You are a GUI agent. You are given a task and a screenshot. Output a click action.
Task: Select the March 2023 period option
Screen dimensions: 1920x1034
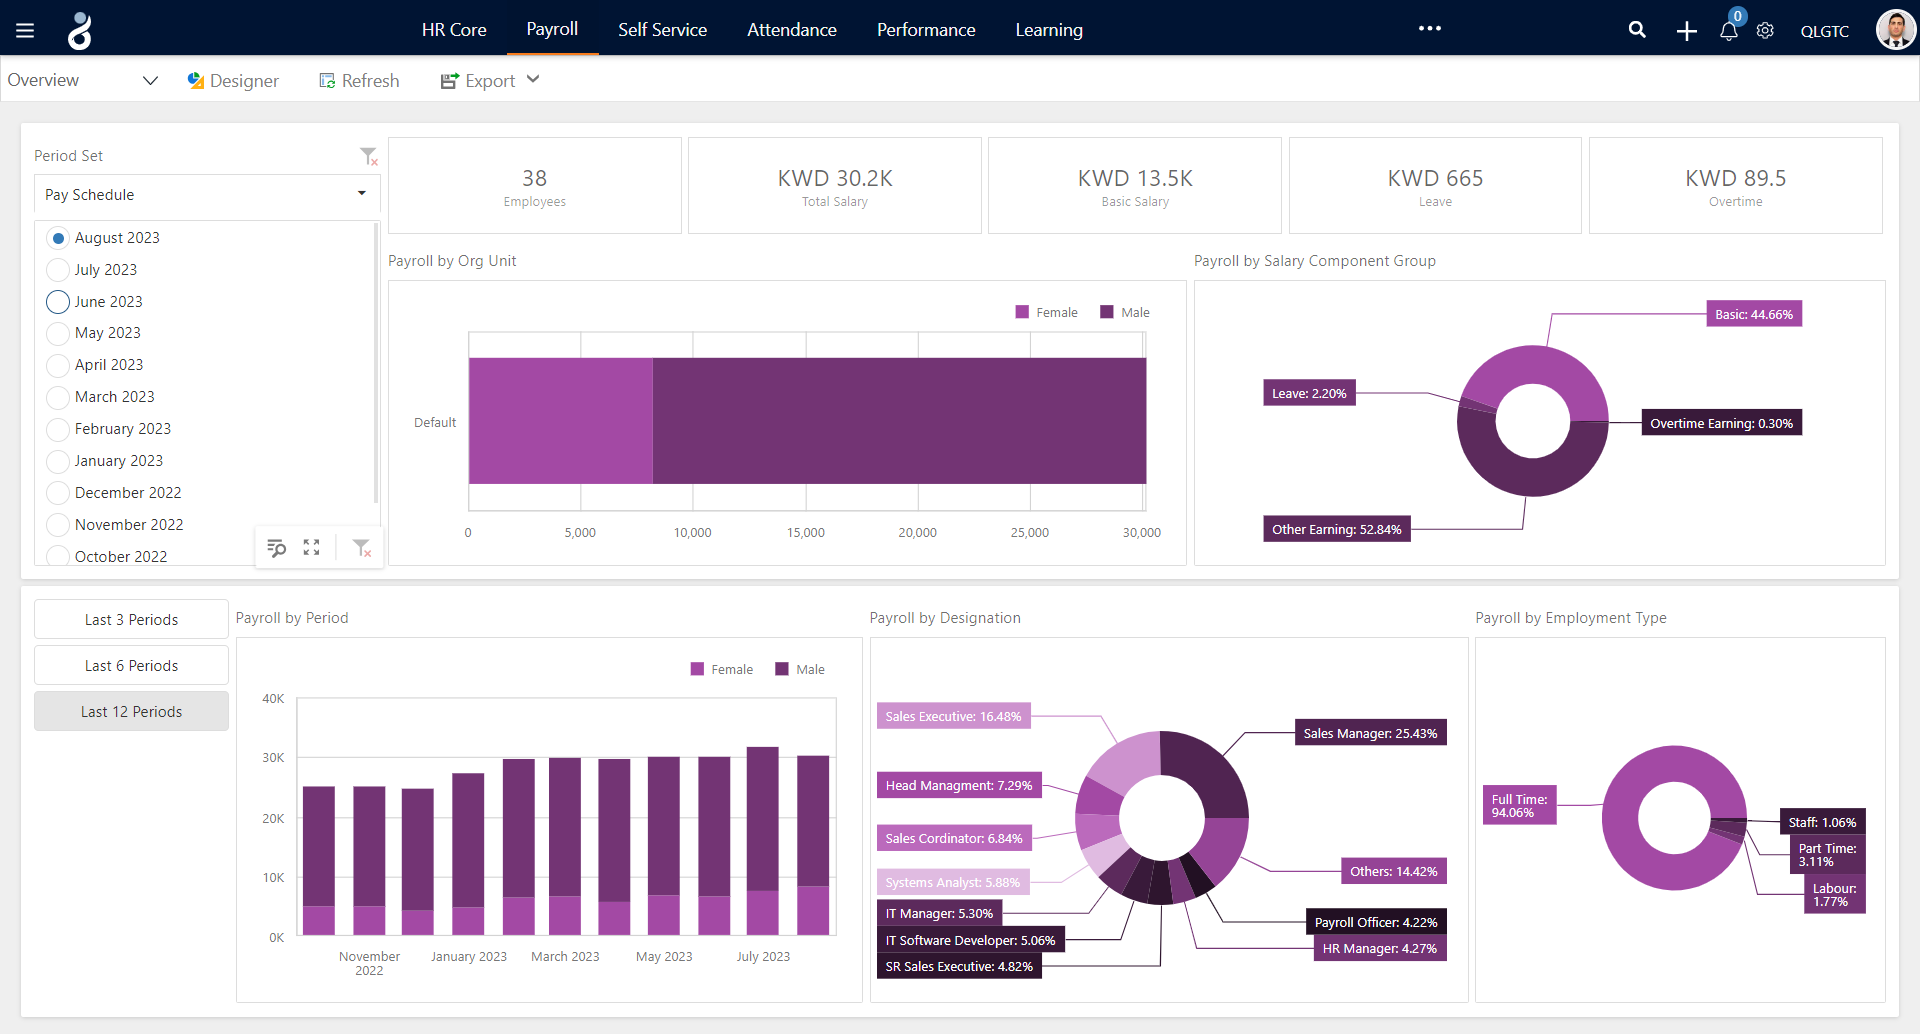click(x=57, y=397)
